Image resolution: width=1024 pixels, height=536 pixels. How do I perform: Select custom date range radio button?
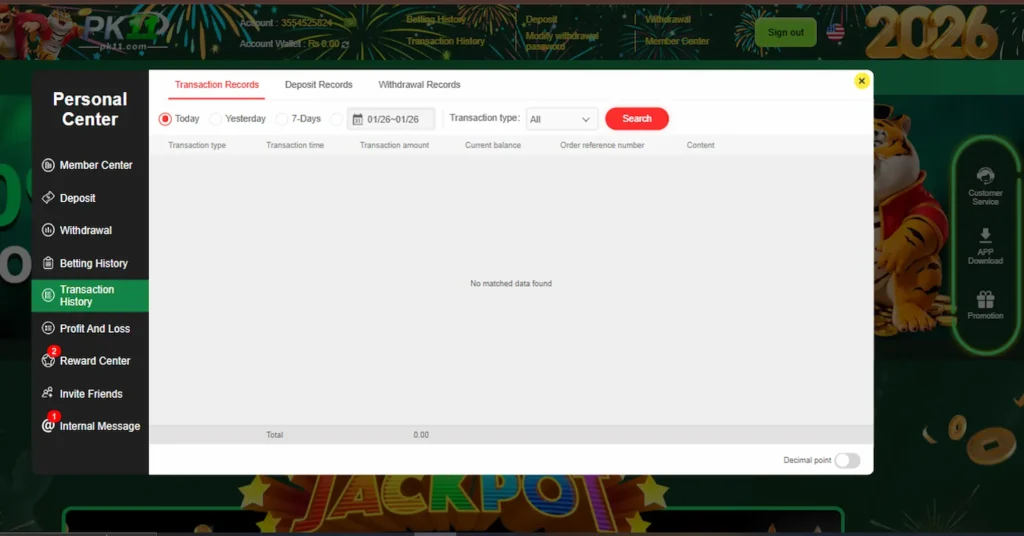click(x=336, y=119)
